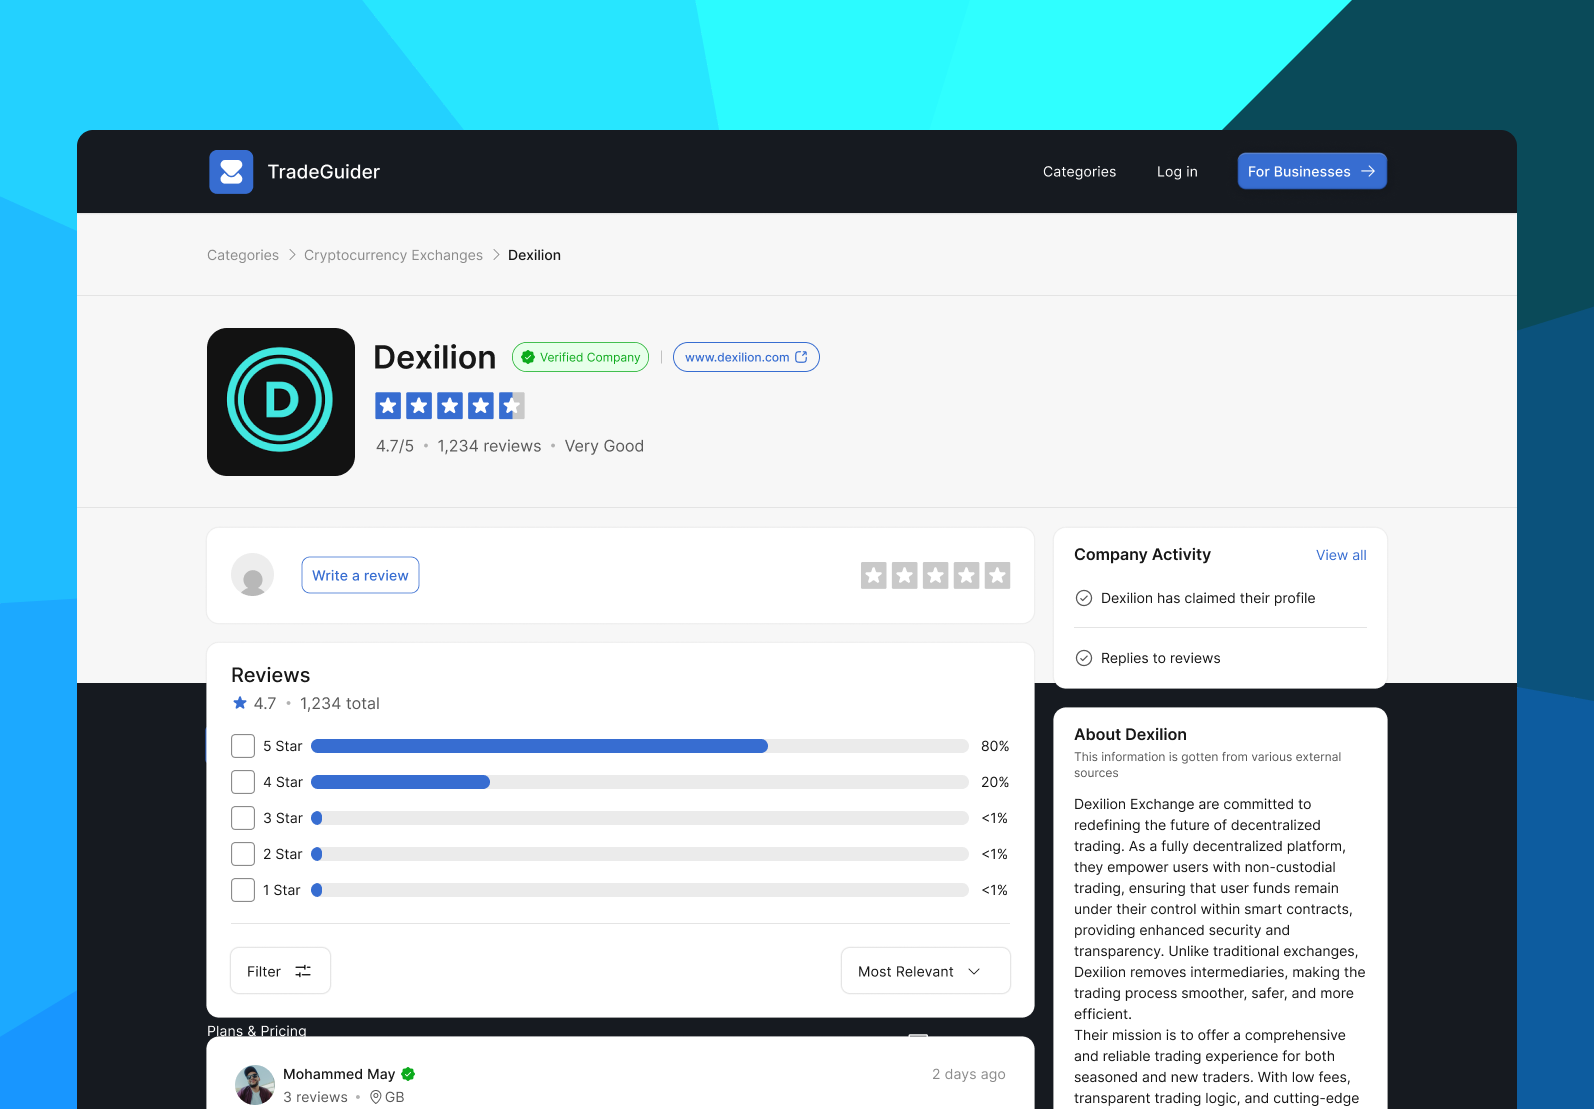
Task: Click the filter sliders icon
Action: coord(303,971)
